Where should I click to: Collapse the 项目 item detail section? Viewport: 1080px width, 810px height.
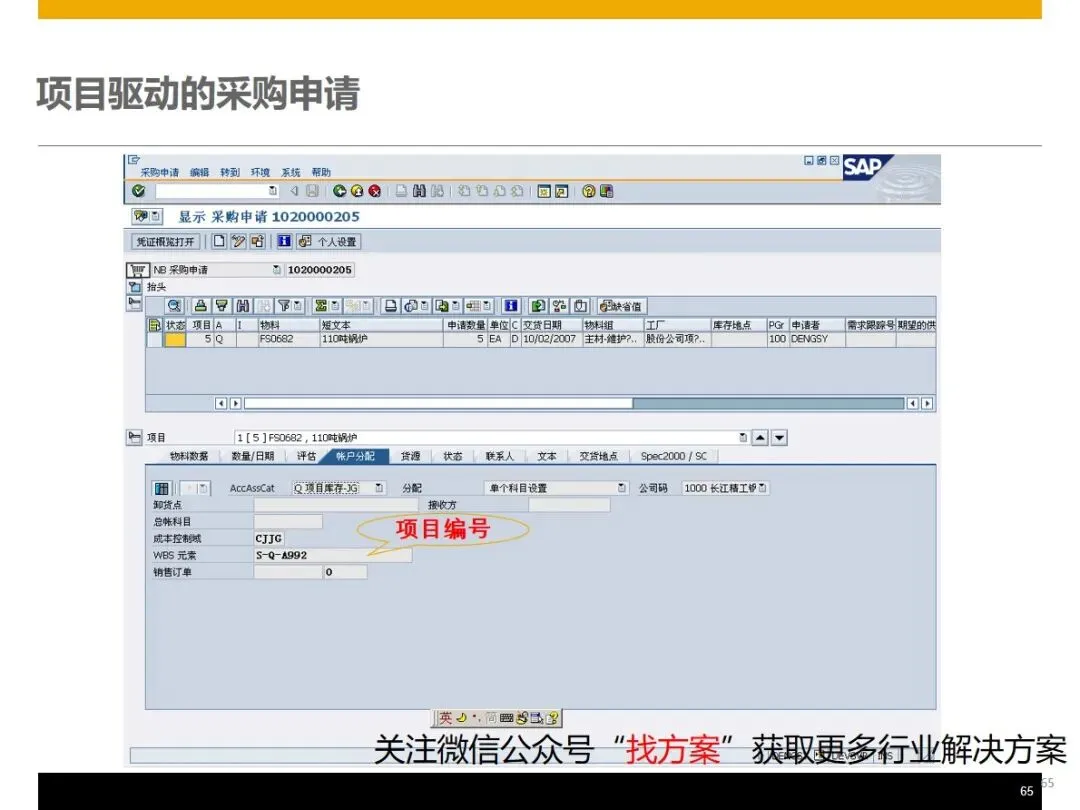coord(134,437)
